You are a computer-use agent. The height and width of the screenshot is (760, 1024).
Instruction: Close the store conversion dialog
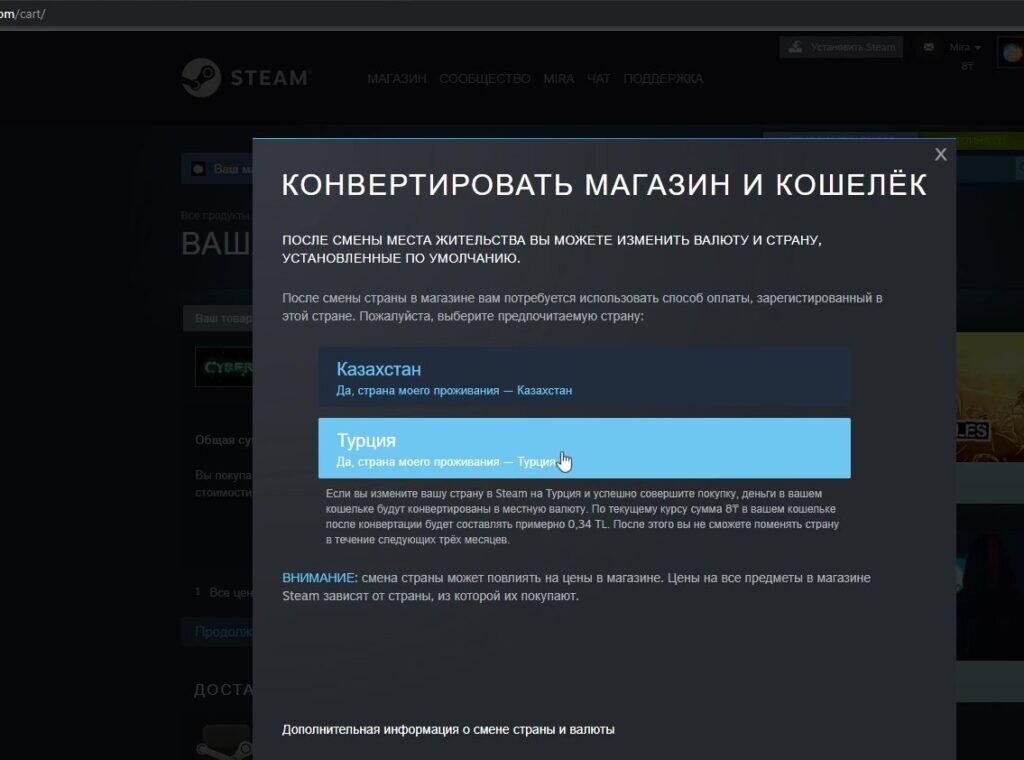(x=940, y=155)
